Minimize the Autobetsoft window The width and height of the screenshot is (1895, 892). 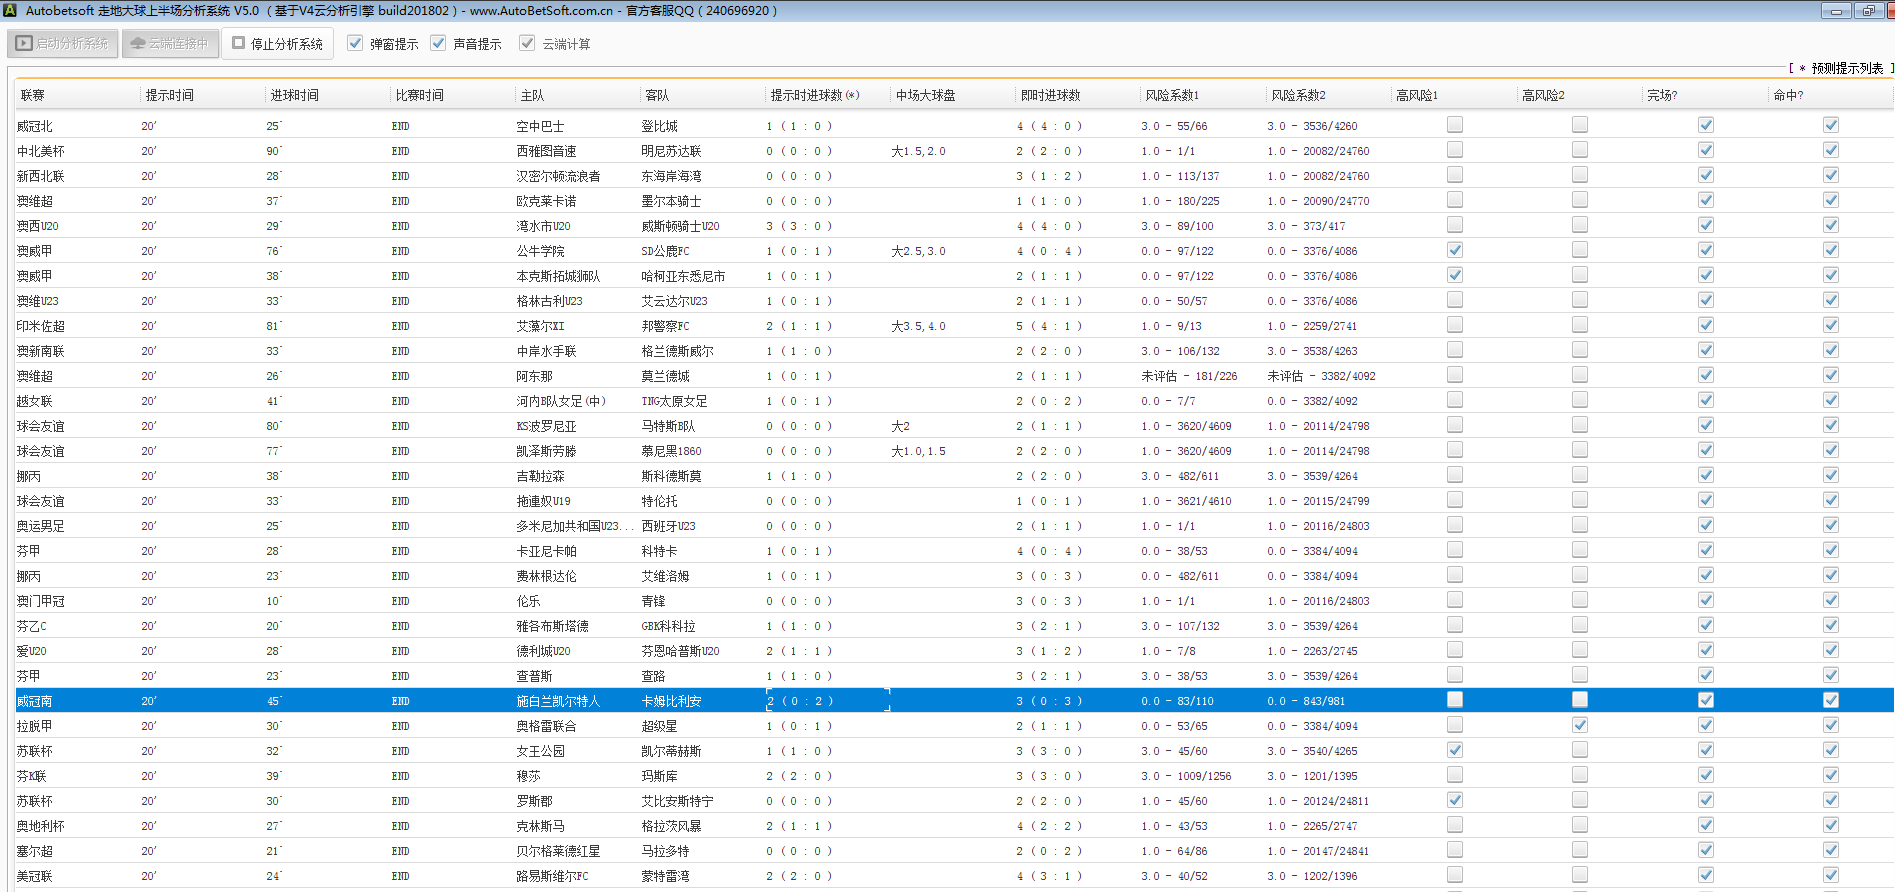1836,11
